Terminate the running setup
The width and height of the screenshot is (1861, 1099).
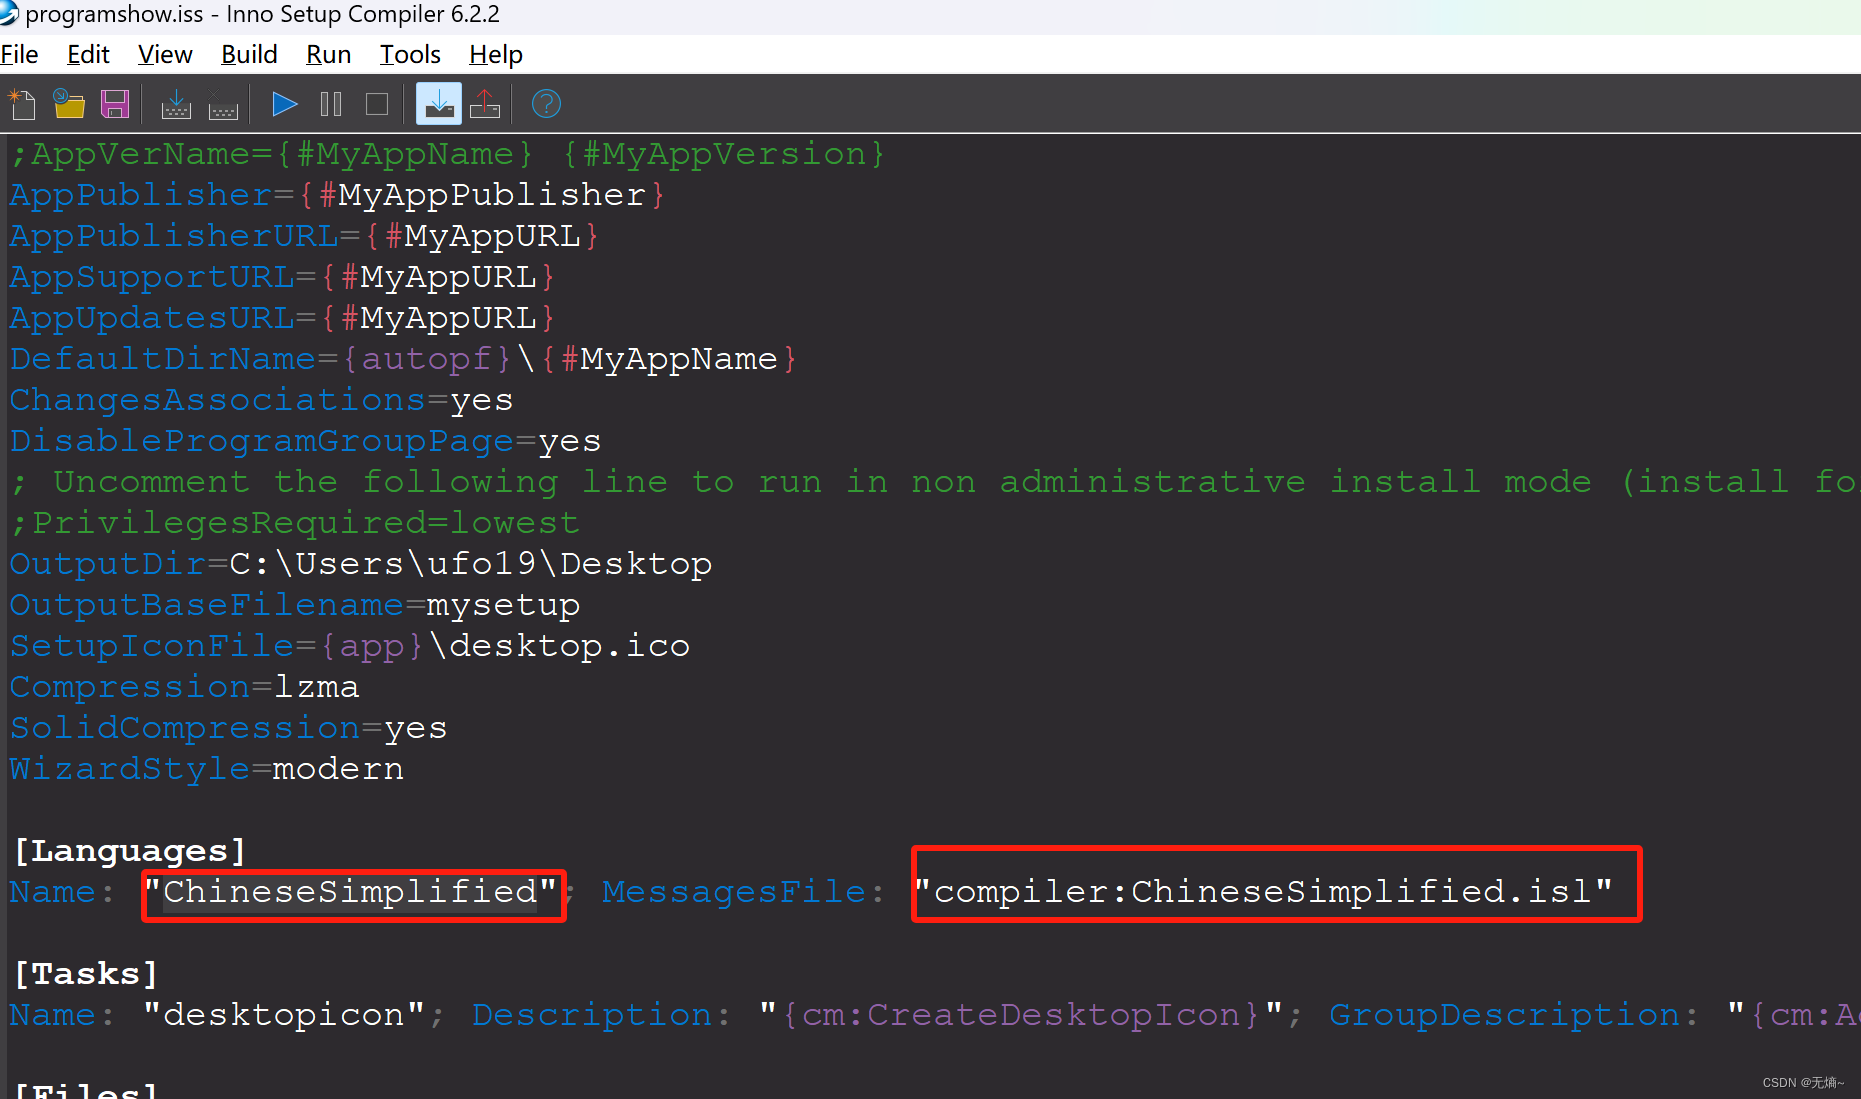(x=376, y=103)
